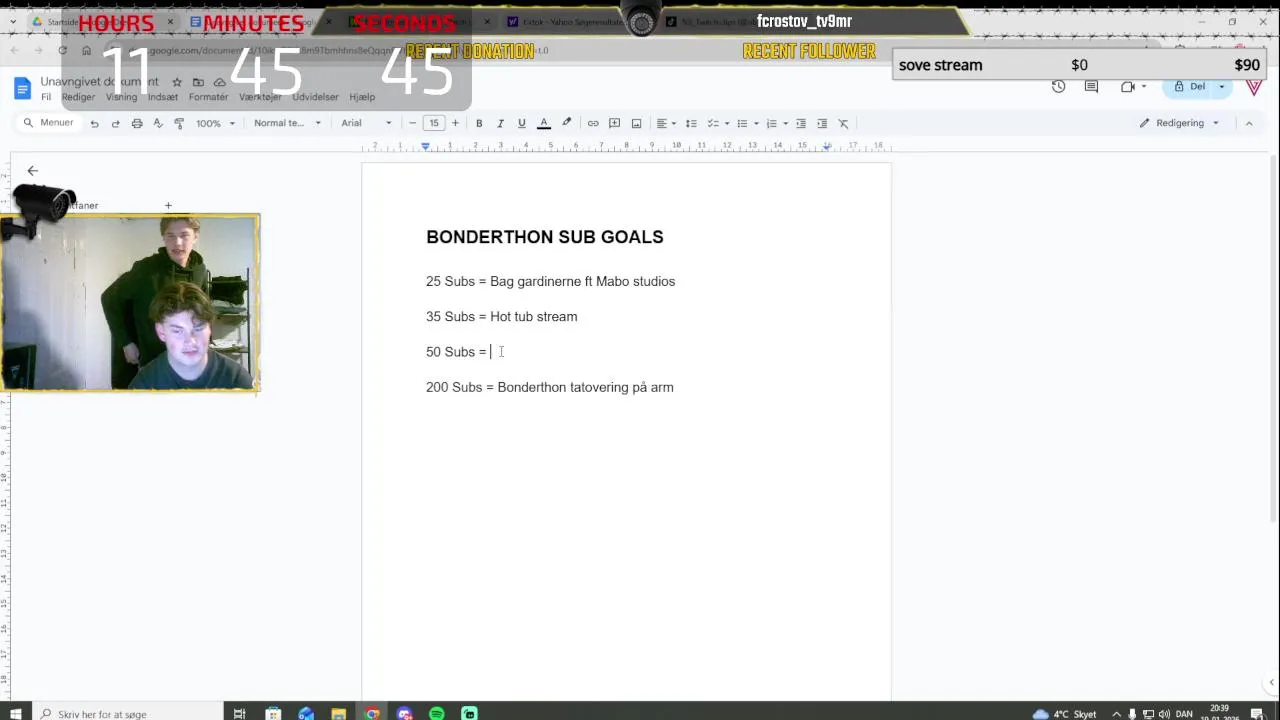Open the bulleted list dropdown arrow
1280x720 pixels.
pos(756,123)
